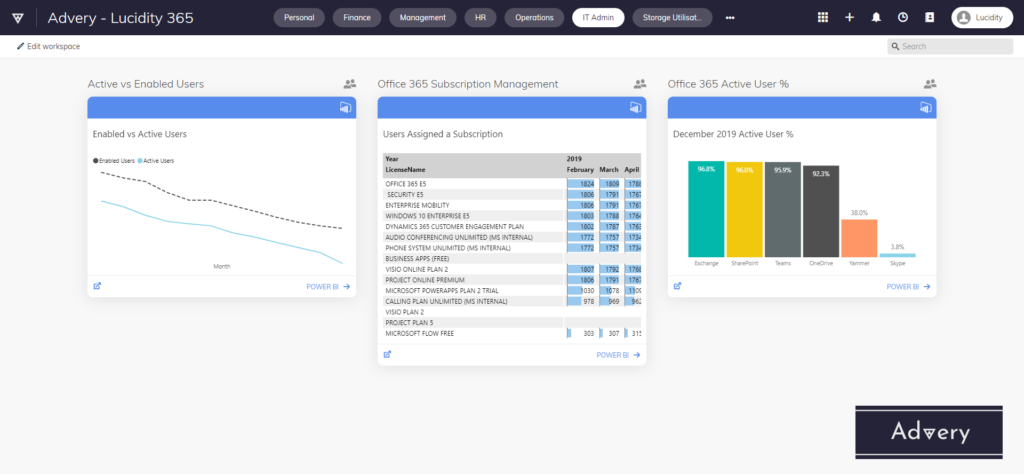
Task: Expand the more tabs ellipsis
Action: click(730, 18)
